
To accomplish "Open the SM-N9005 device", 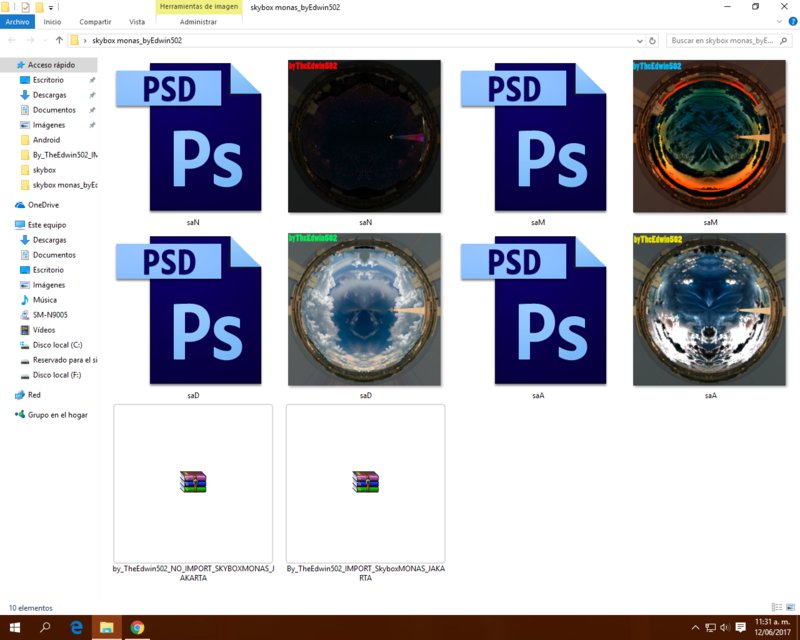I will click(x=49, y=315).
